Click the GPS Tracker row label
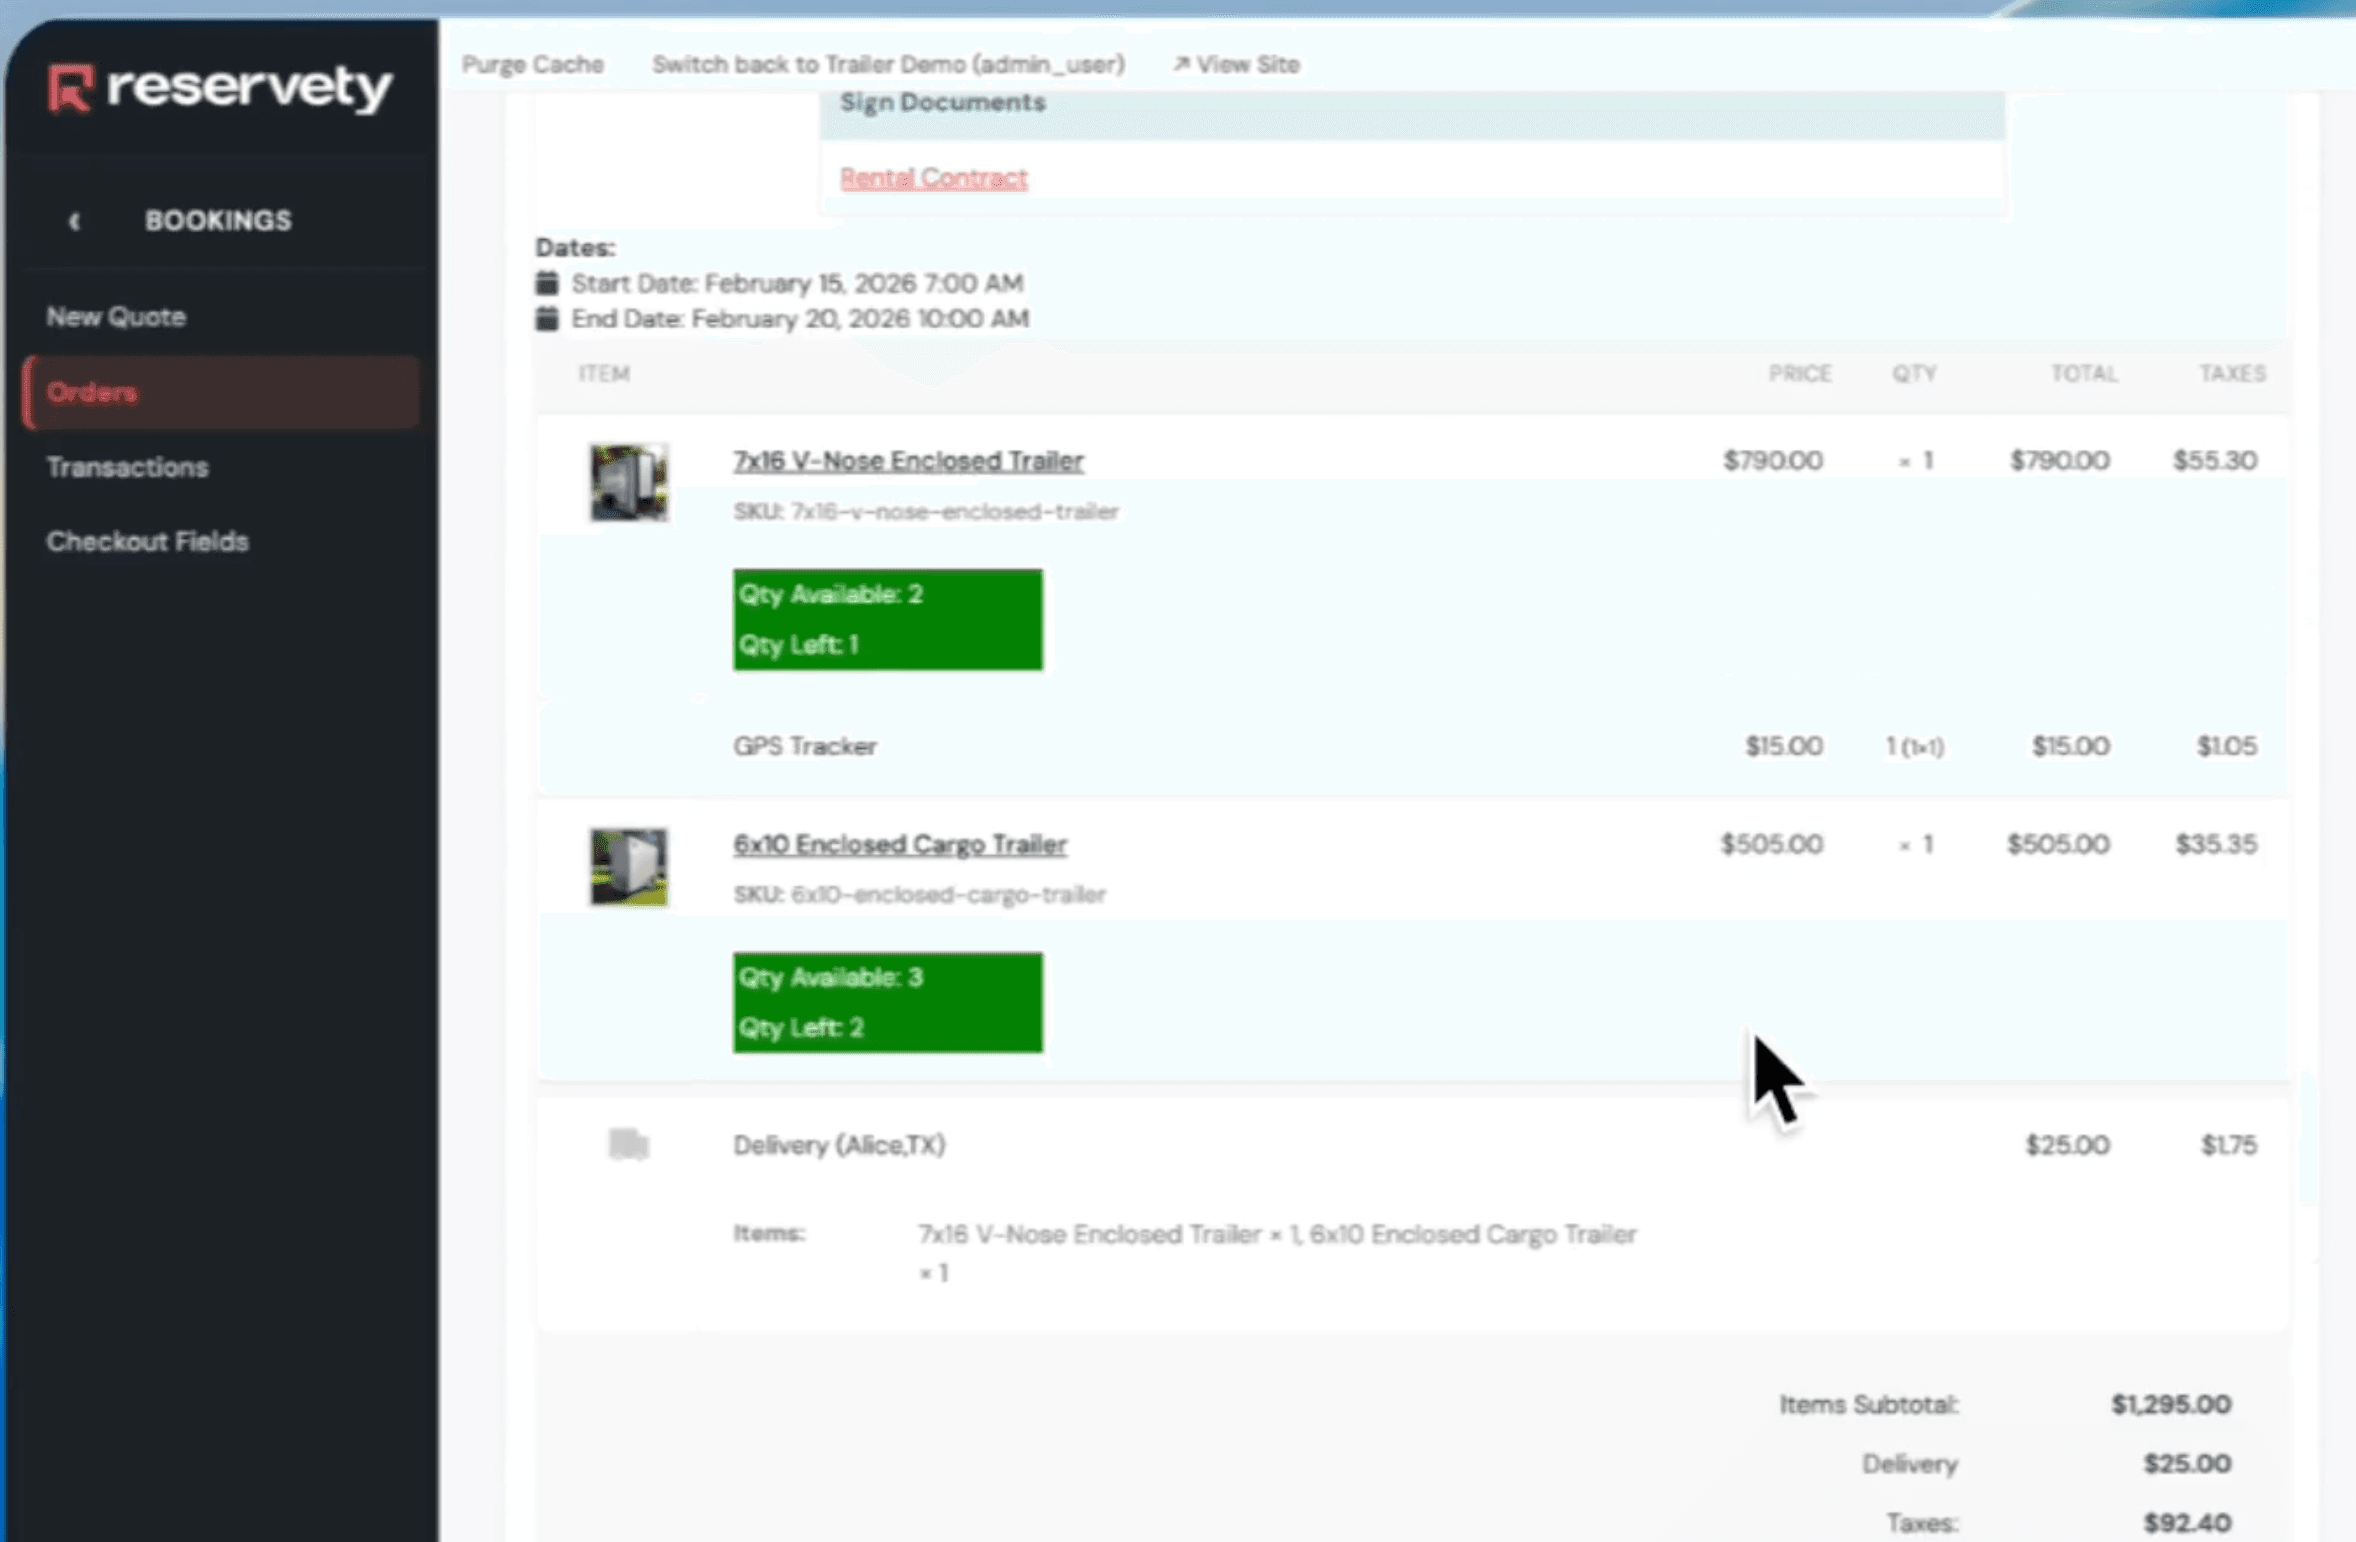Image resolution: width=2356 pixels, height=1542 pixels. [x=805, y=747]
